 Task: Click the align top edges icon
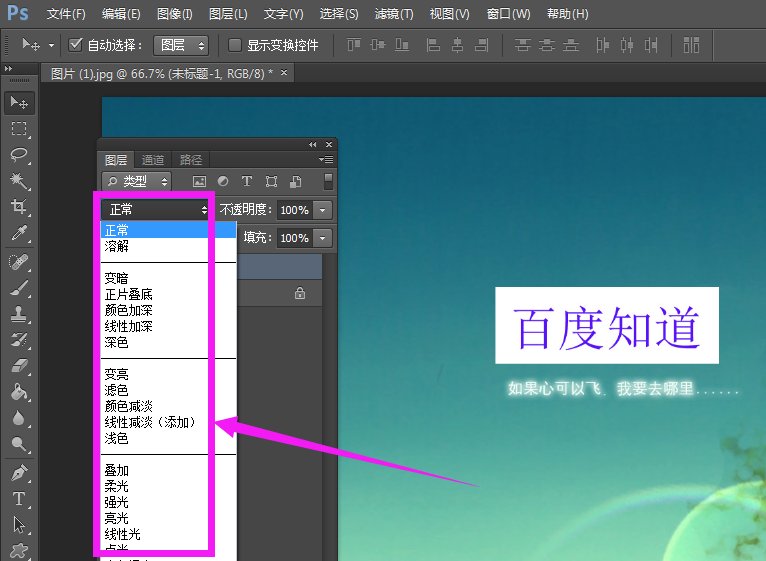(x=354, y=45)
